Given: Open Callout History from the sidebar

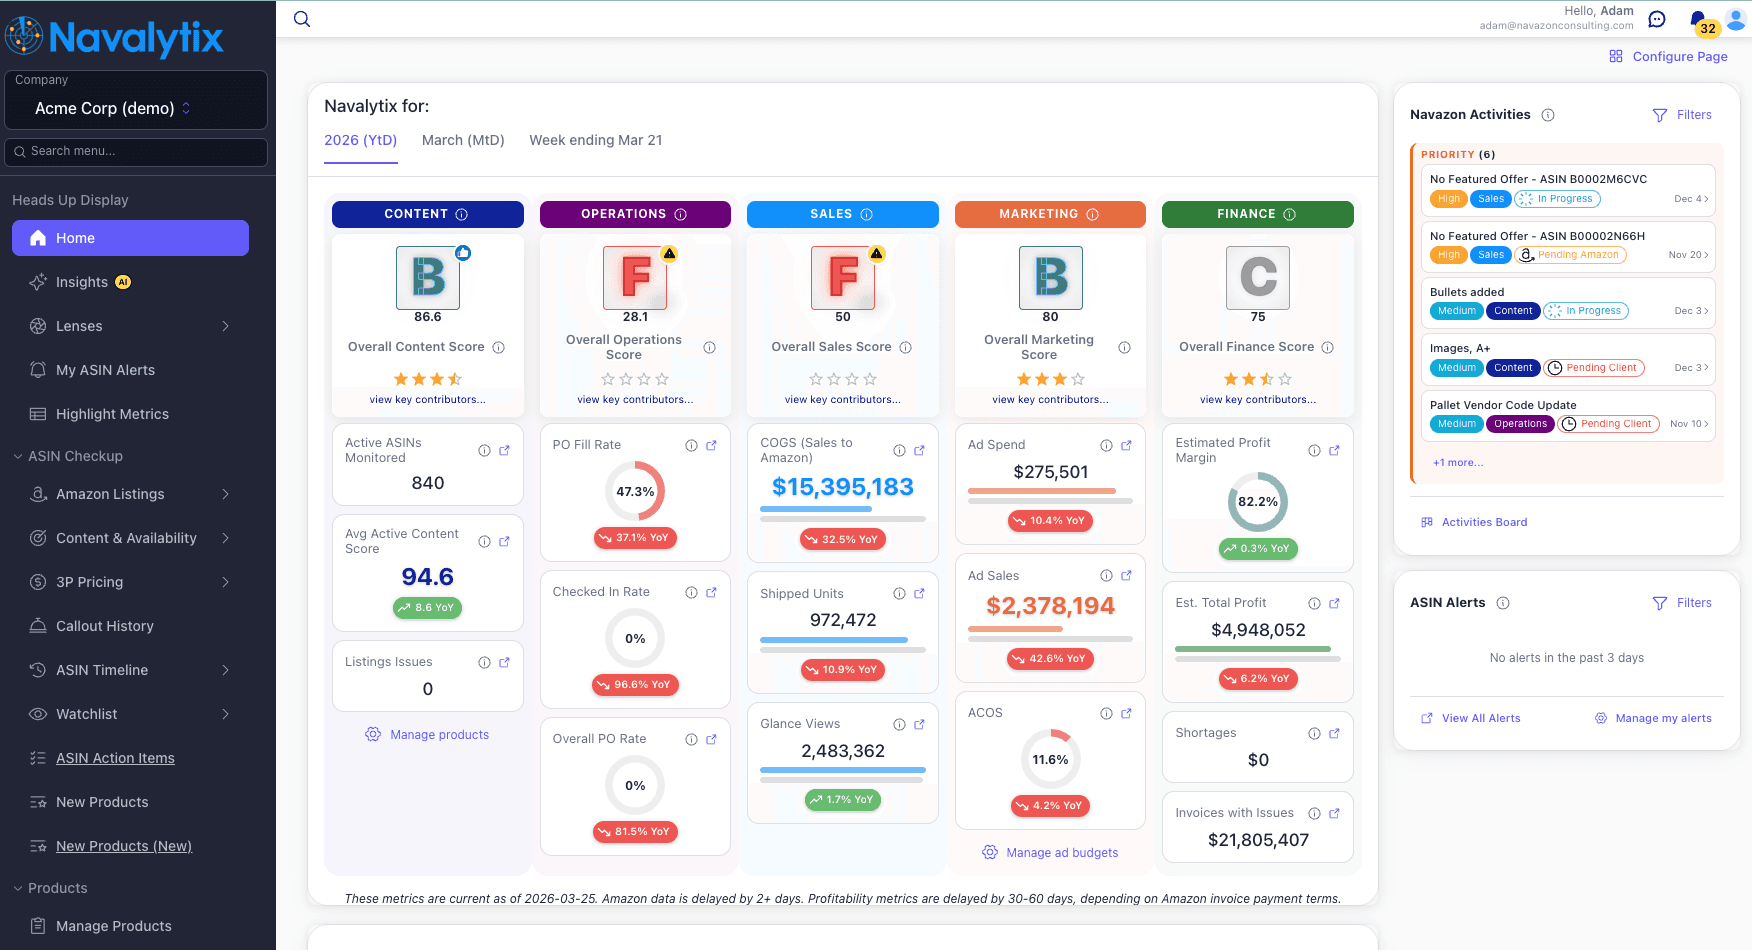Looking at the screenshot, I should click(104, 626).
